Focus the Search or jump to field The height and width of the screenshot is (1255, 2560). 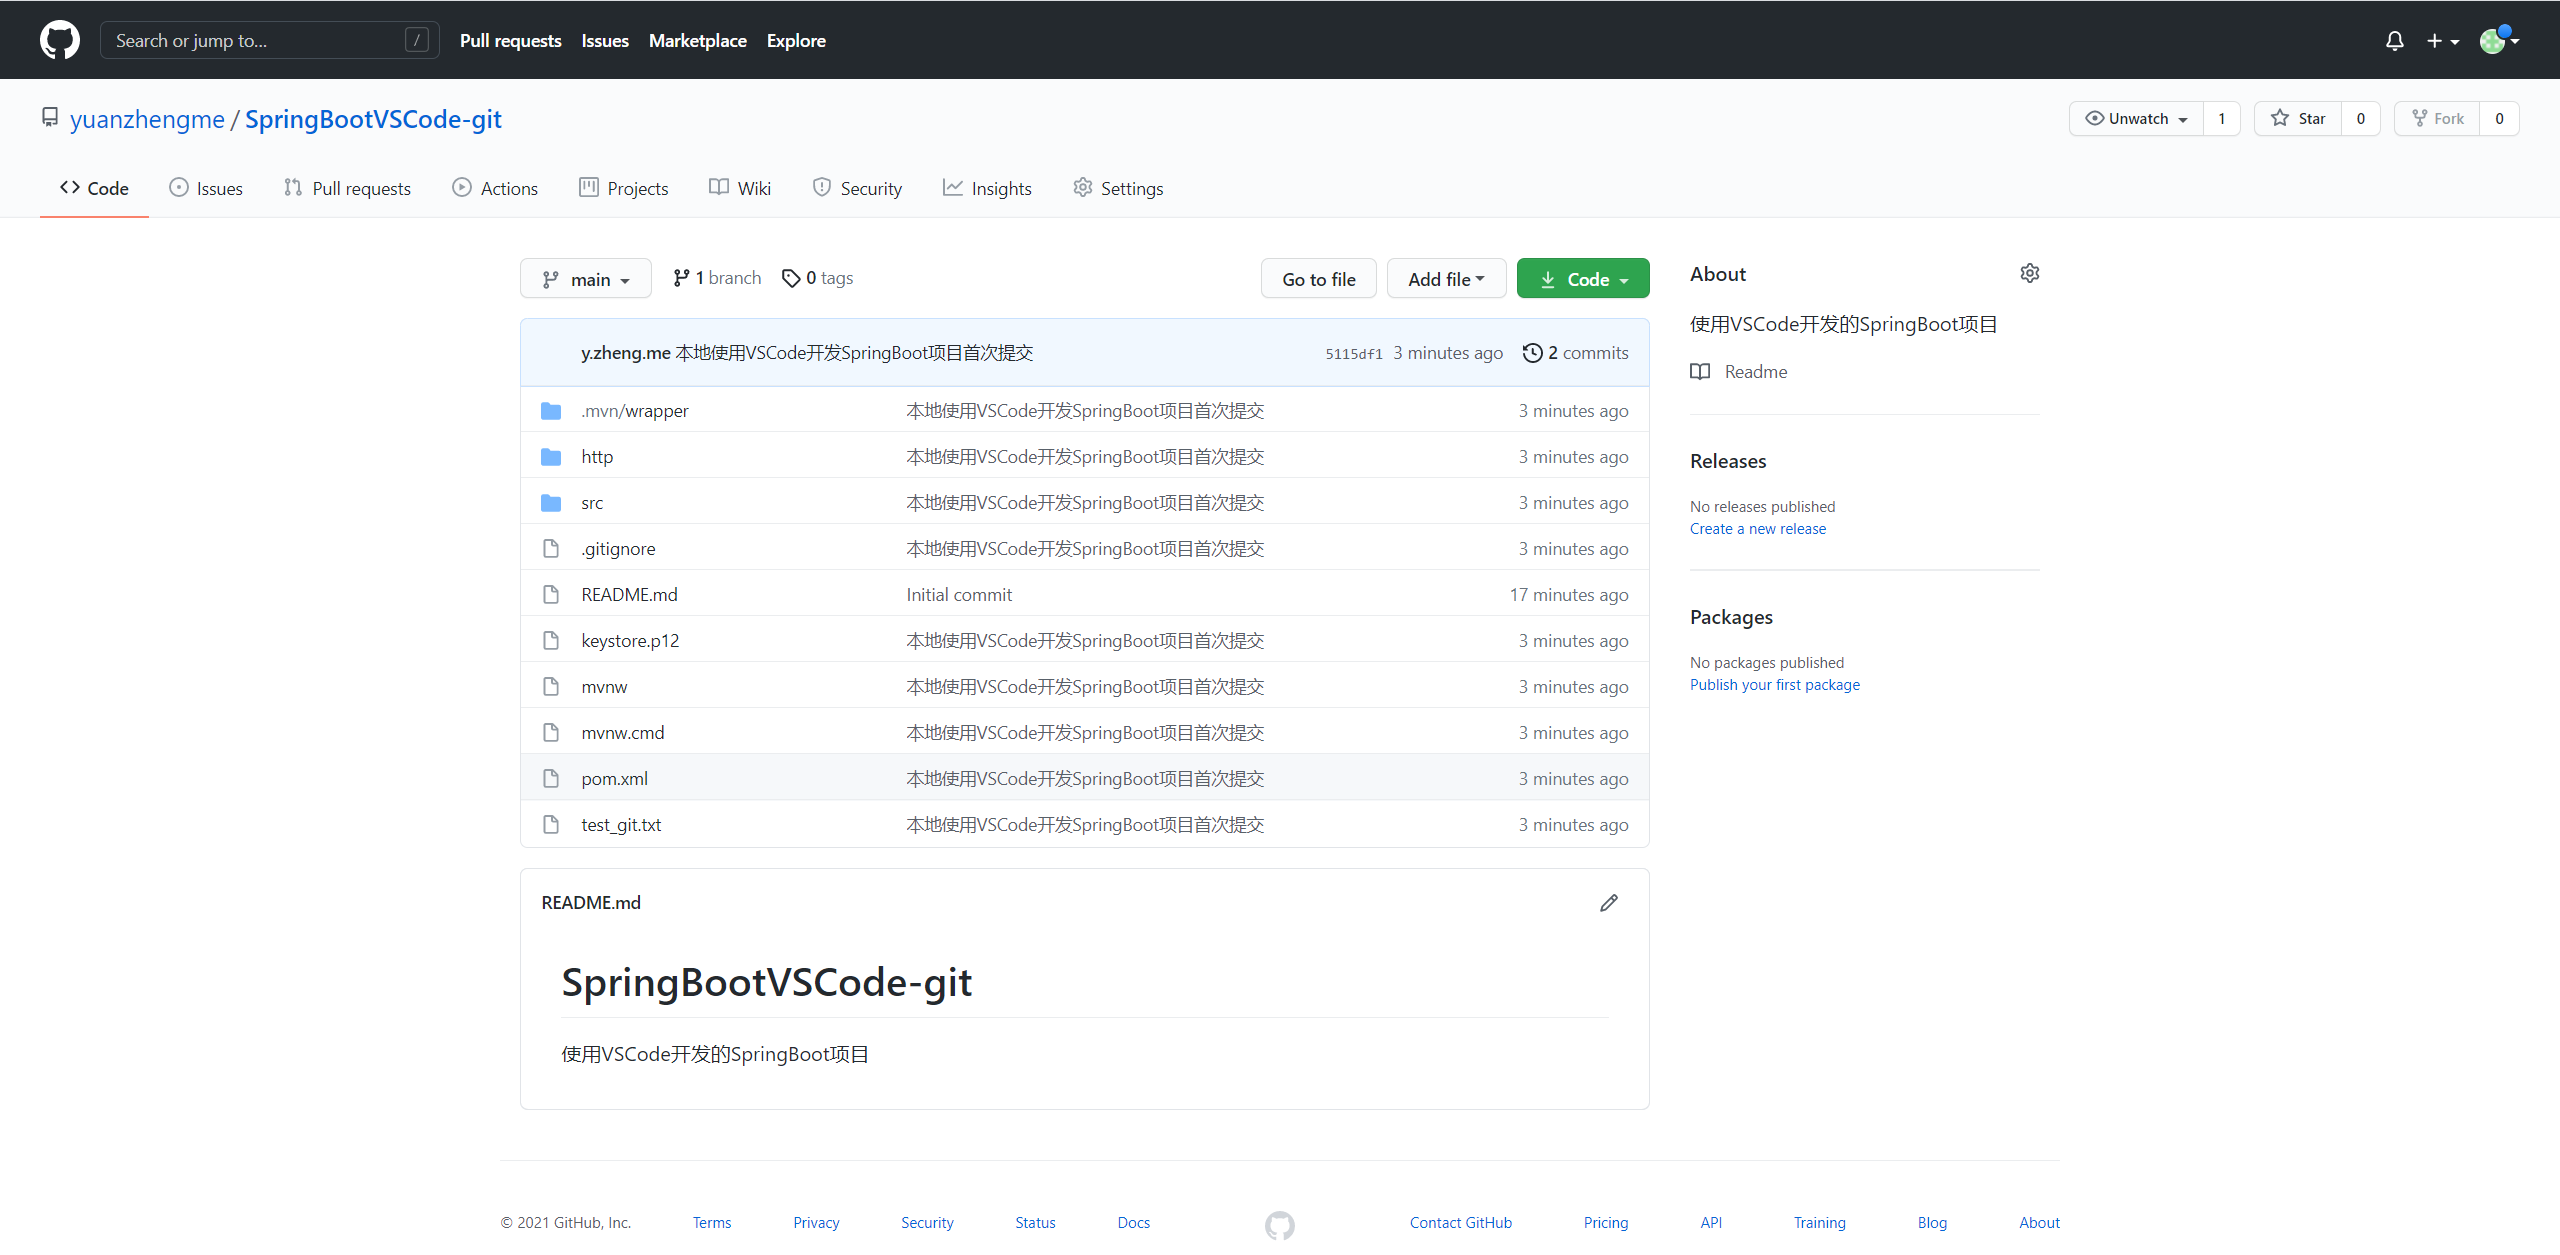(270, 40)
